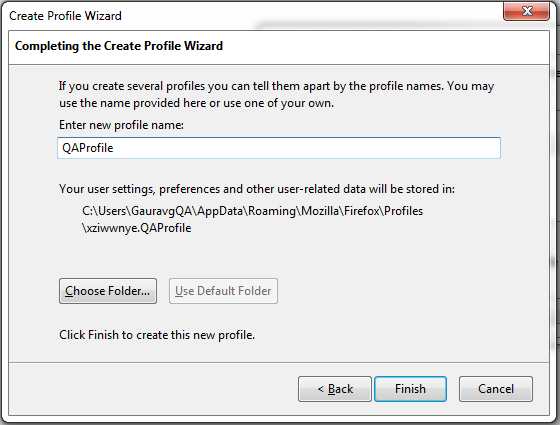560x425 pixels.
Task: Click the Finish button
Action: (x=410, y=389)
